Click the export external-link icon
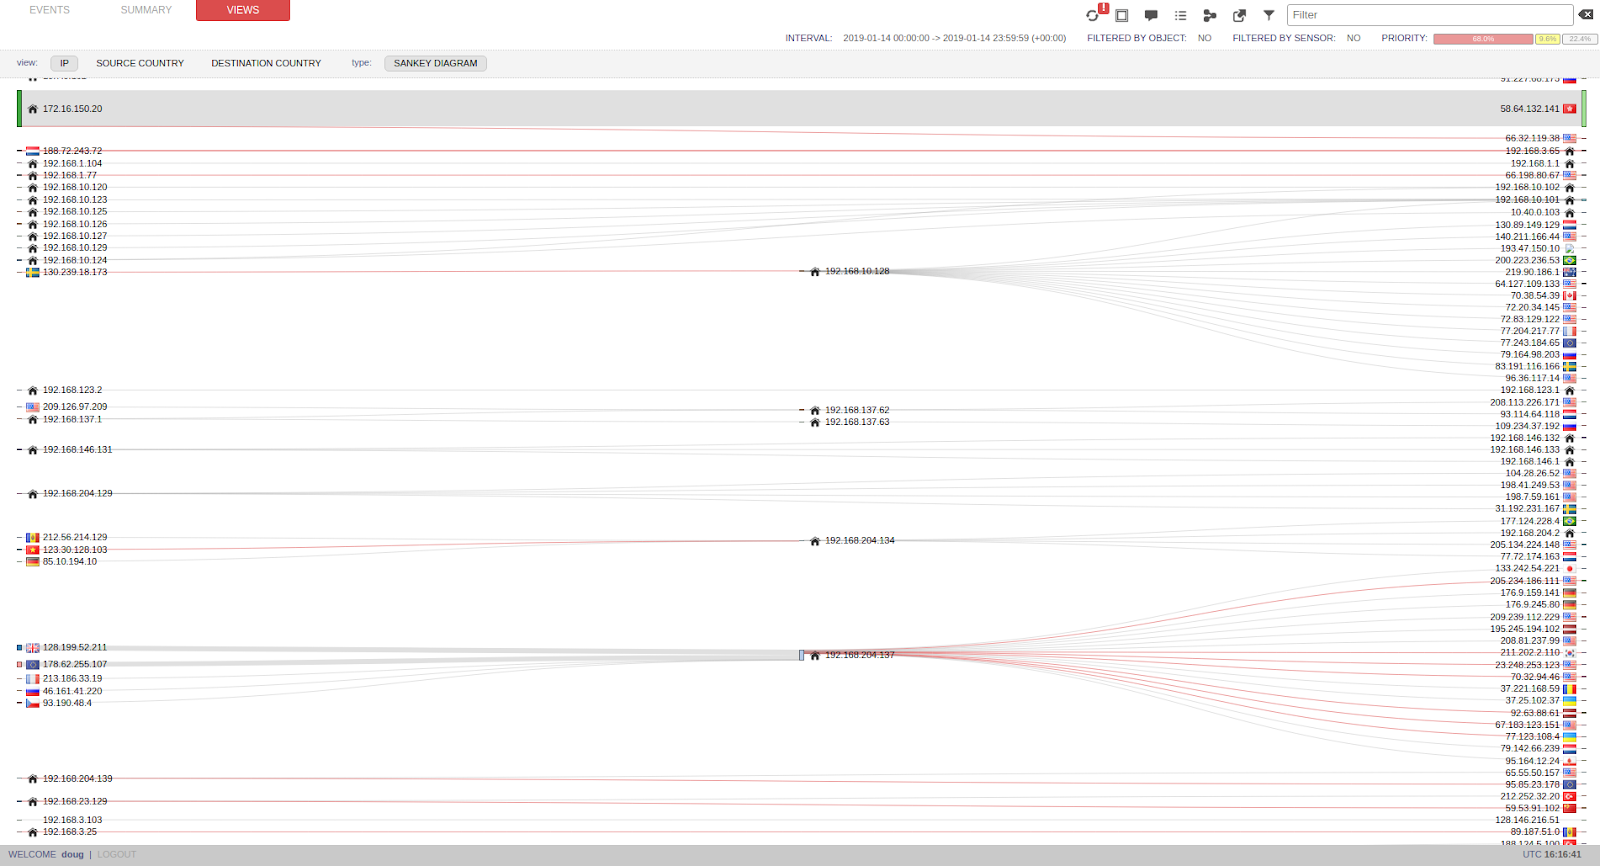This screenshot has height=866, width=1600. pos(1239,15)
